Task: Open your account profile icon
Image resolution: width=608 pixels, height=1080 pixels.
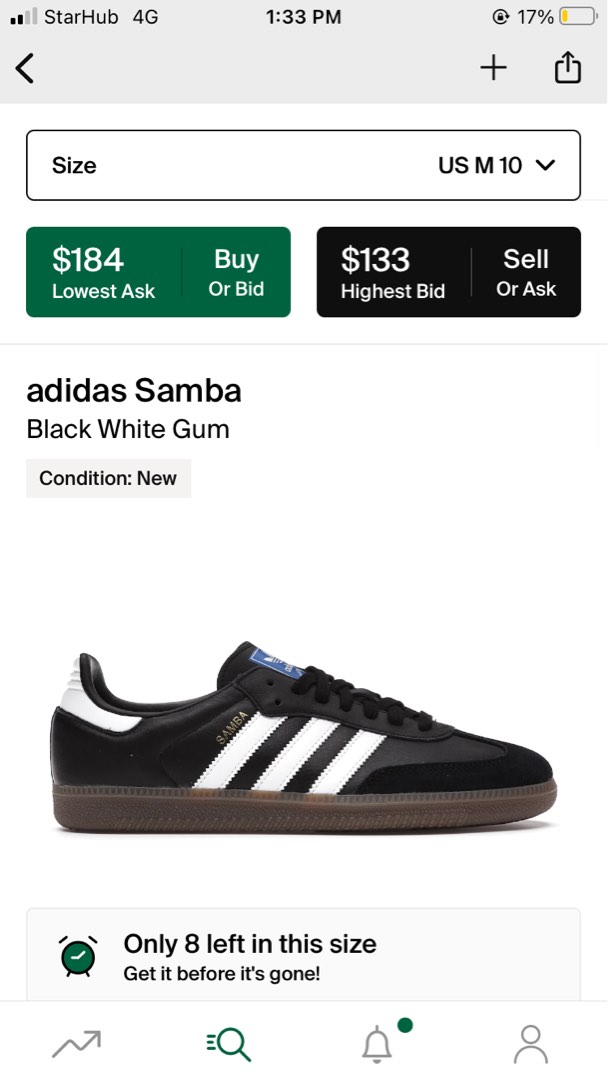Action: click(529, 1045)
